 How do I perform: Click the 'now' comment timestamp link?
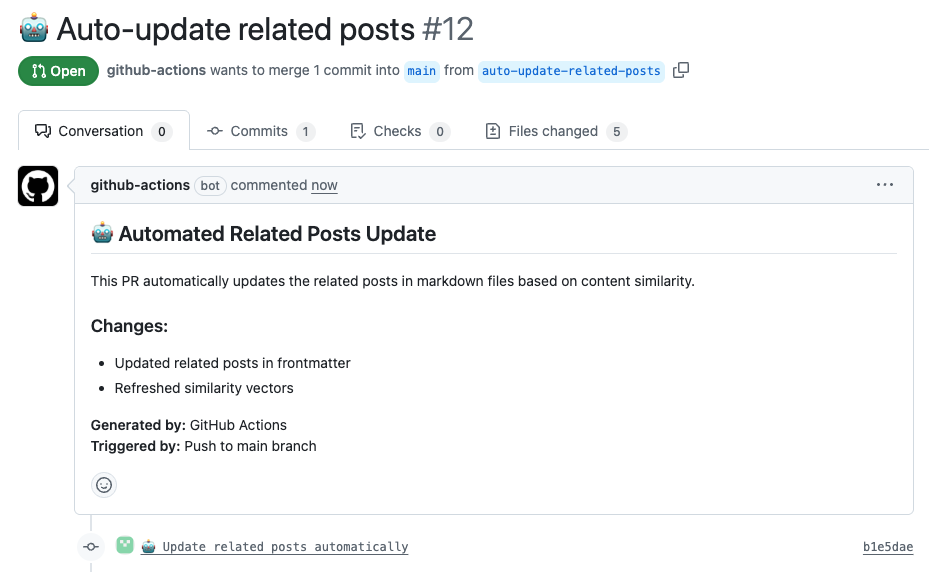coord(324,186)
